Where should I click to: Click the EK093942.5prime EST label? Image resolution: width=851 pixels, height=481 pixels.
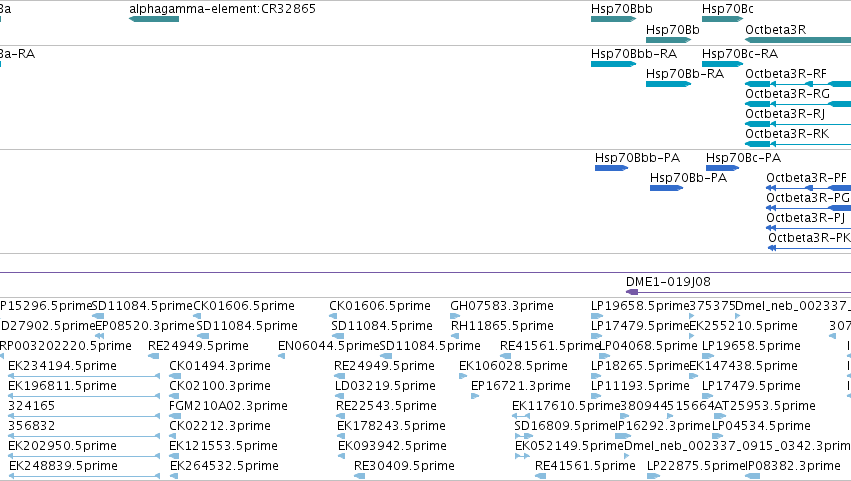coord(392,446)
